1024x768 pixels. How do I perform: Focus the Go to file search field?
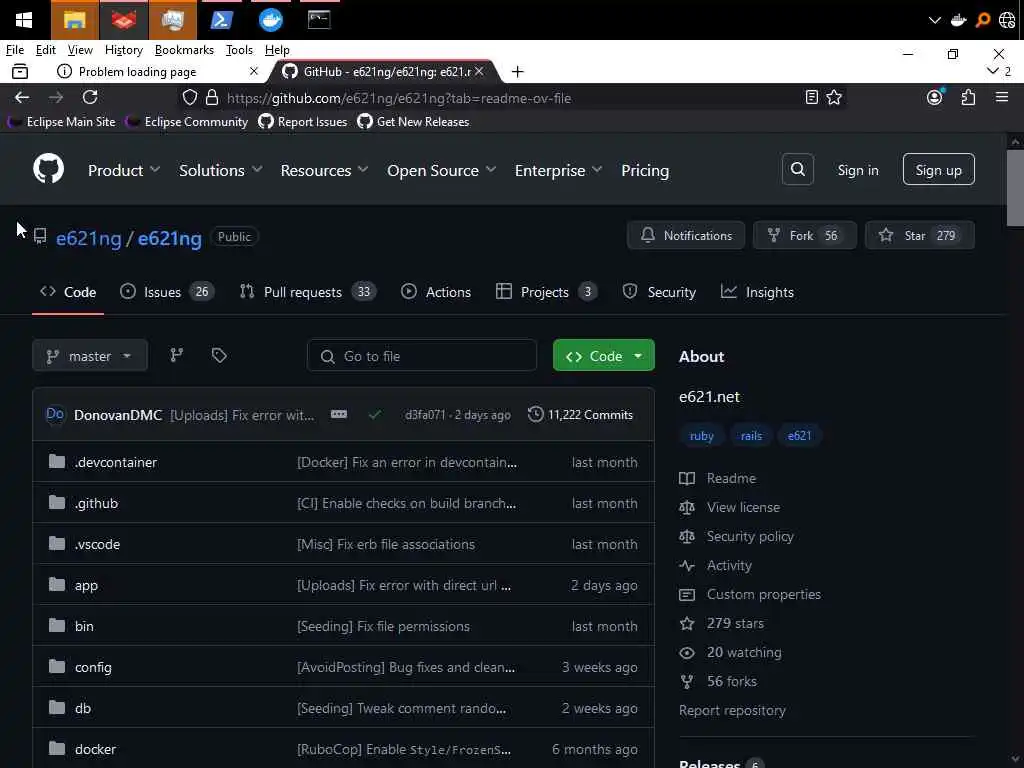tap(422, 356)
